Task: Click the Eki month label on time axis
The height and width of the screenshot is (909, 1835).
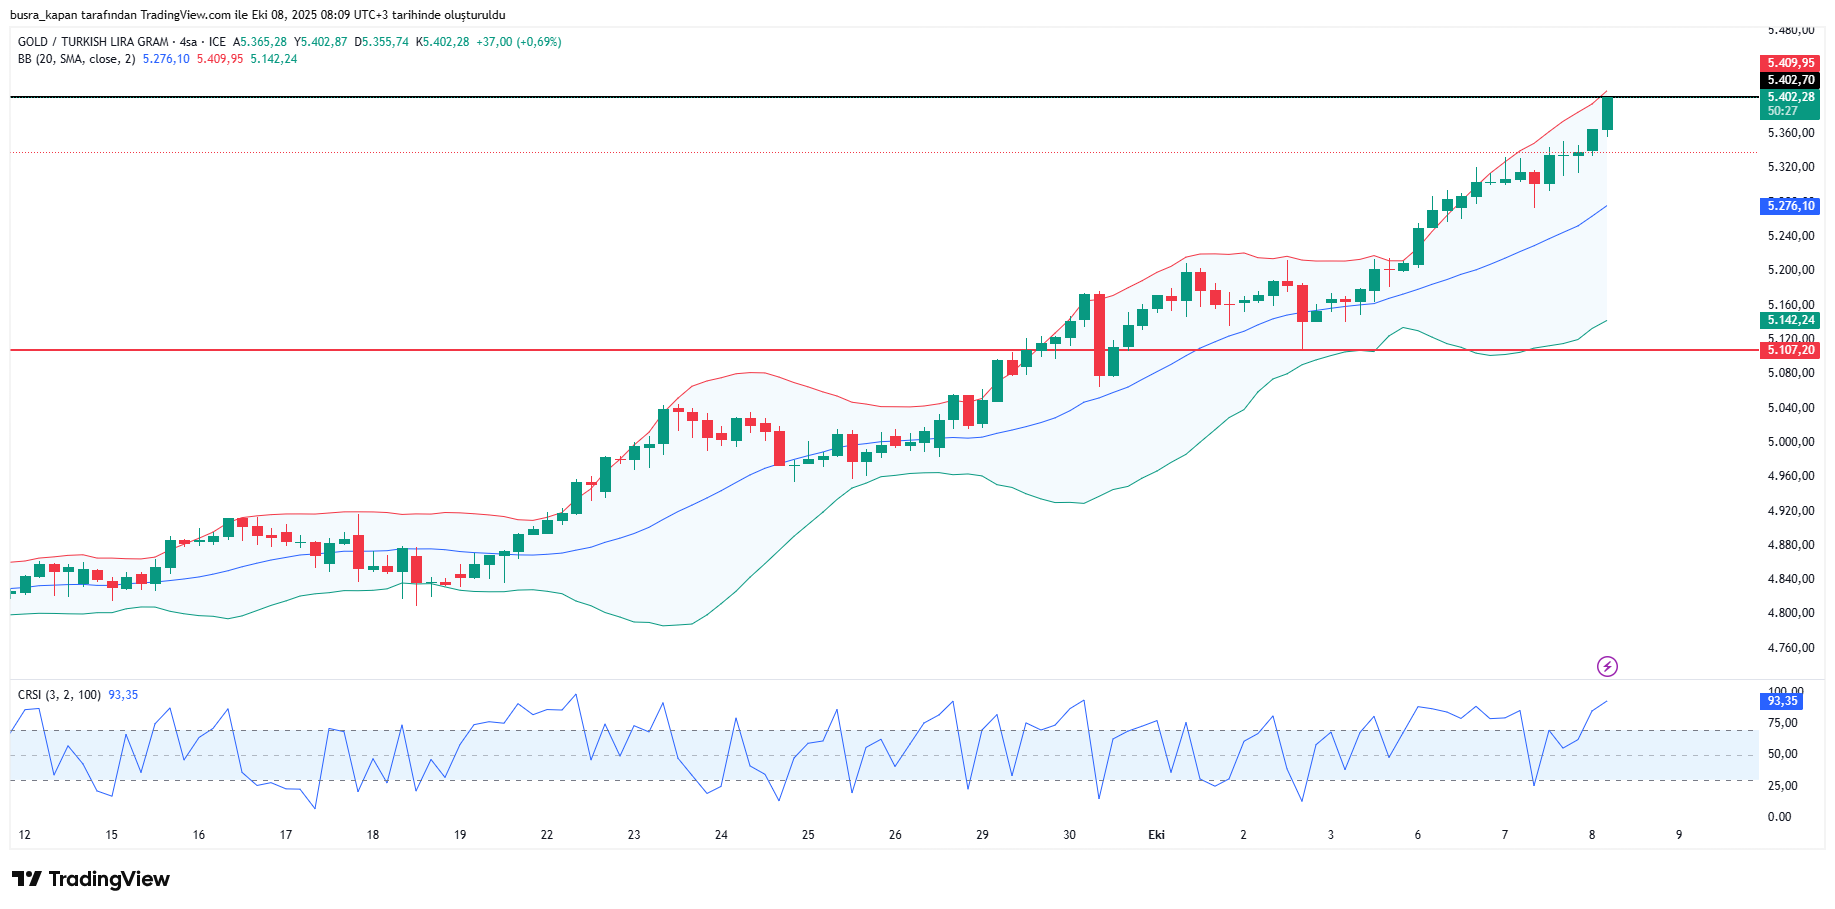Action: tap(1156, 835)
